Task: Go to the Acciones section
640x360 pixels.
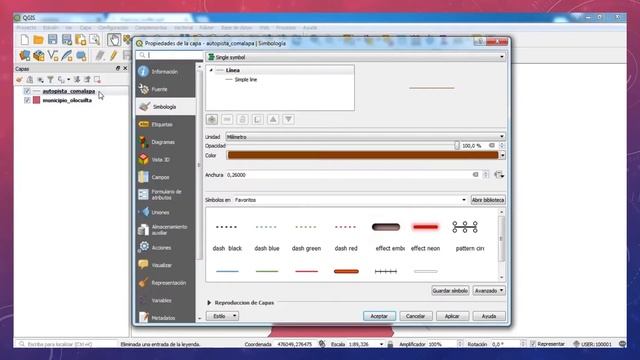Action: 165,247
